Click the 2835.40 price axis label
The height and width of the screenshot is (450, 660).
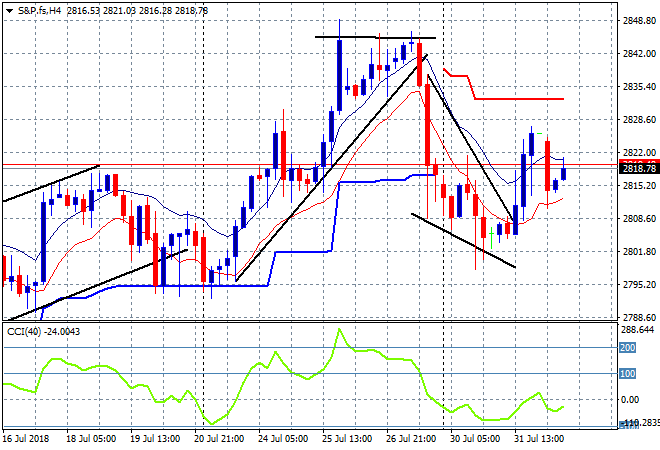tap(639, 86)
